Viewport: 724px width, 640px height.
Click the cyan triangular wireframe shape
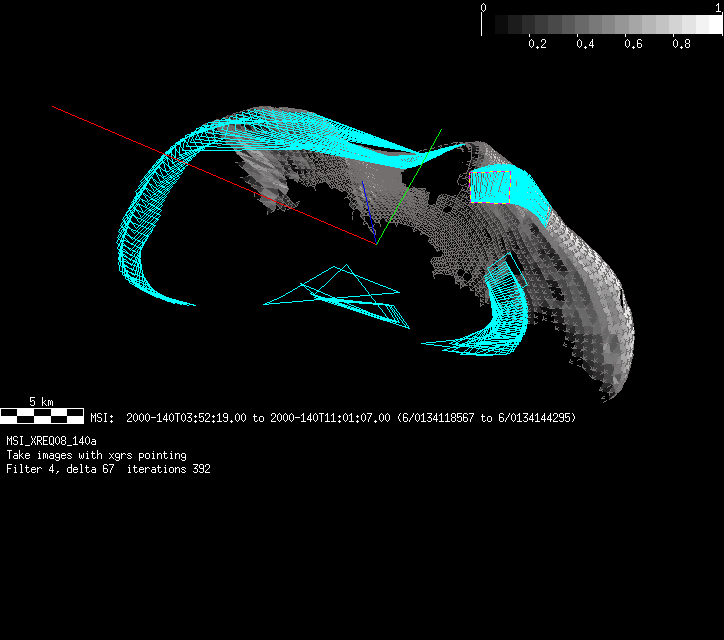pyautogui.click(x=336, y=297)
